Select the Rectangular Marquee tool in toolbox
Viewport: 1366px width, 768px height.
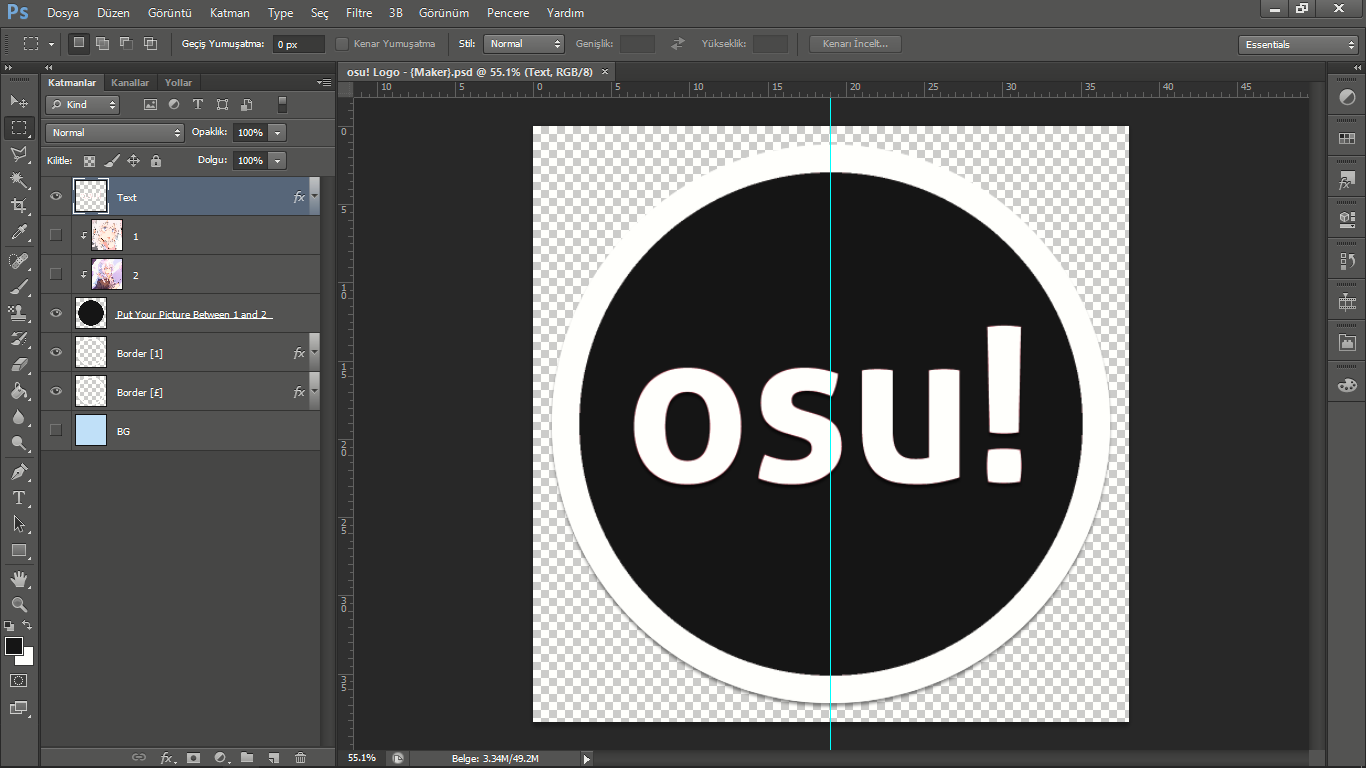19,128
